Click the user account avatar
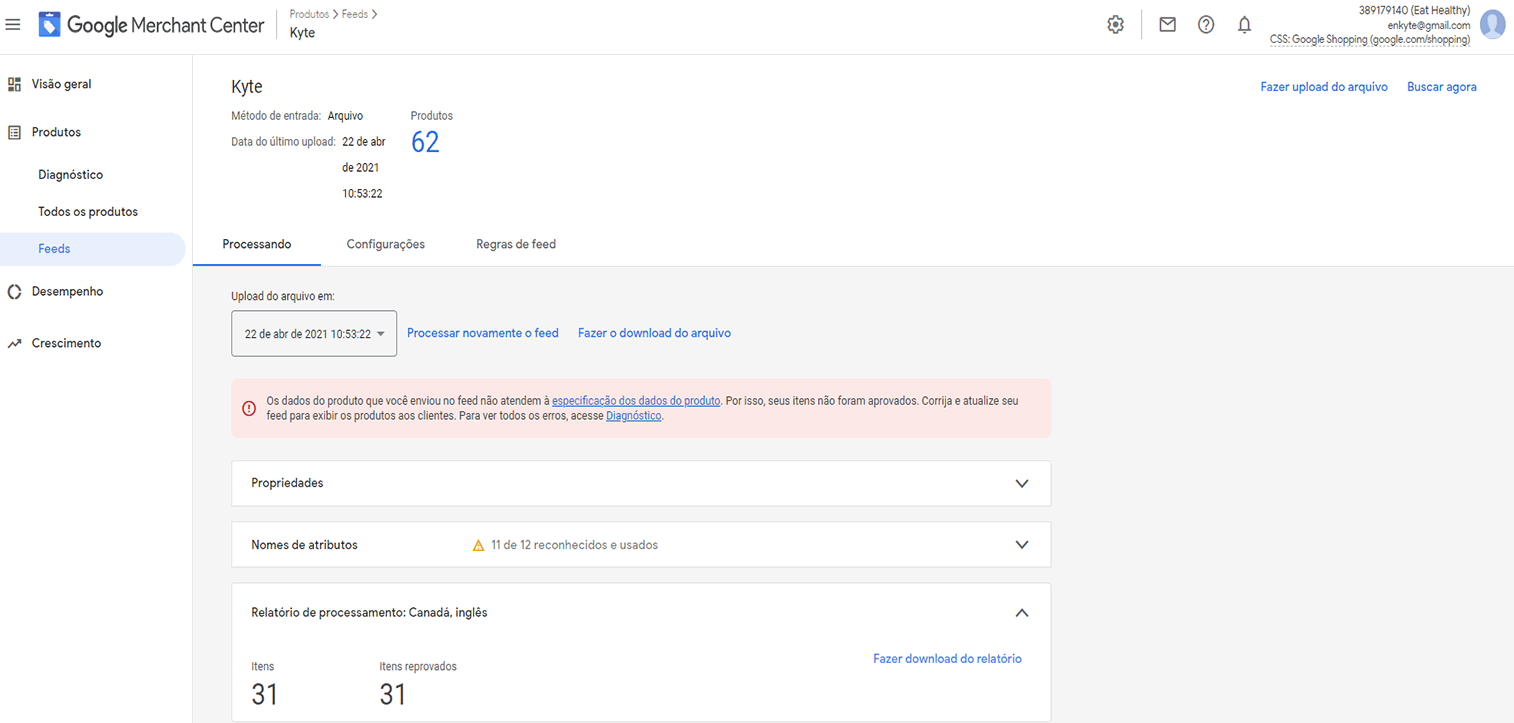The width and height of the screenshot is (1514, 723). coord(1492,25)
